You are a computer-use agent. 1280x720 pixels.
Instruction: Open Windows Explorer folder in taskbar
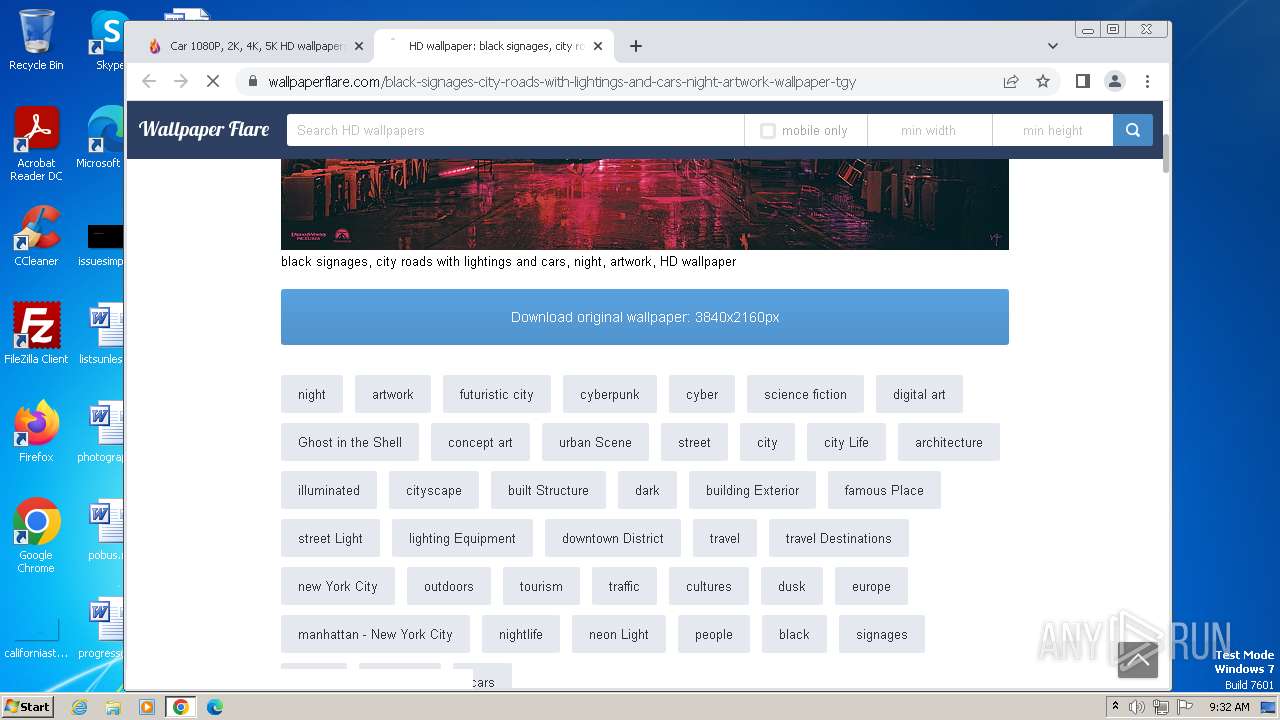(113, 707)
